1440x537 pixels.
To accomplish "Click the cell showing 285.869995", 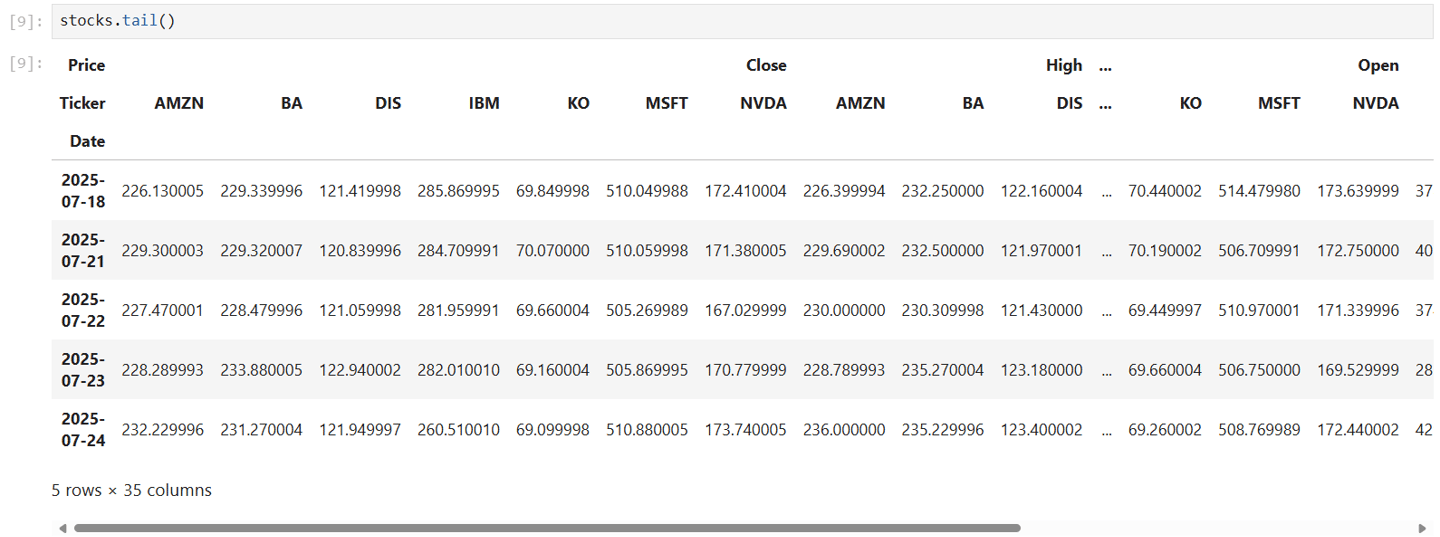I will pyautogui.click(x=458, y=190).
